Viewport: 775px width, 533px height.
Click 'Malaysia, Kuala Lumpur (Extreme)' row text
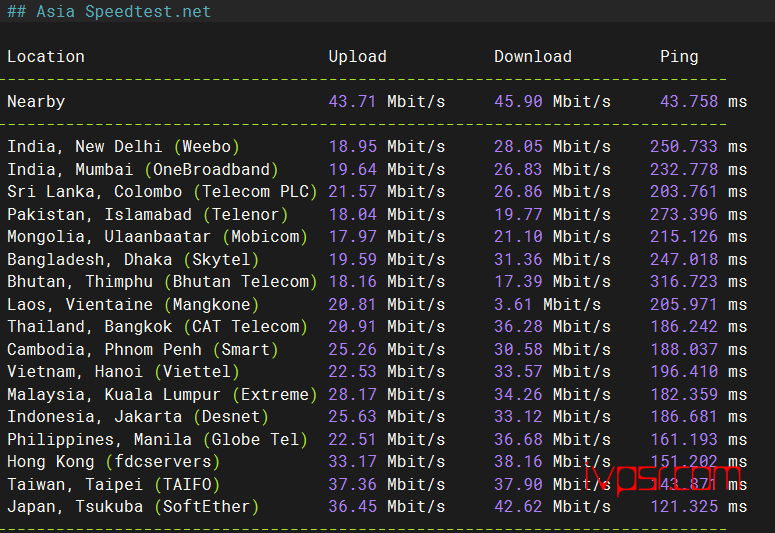tap(162, 395)
